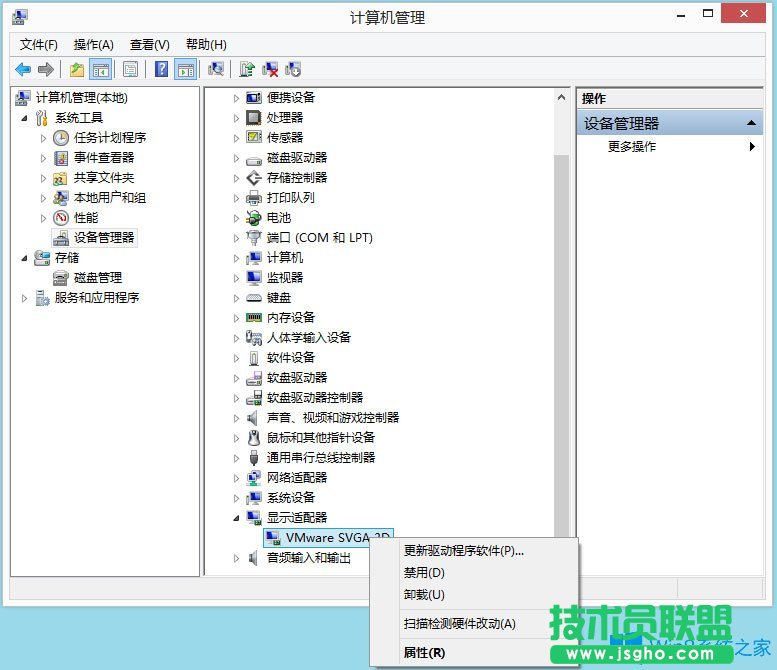Viewport: 777px width, 670px height.
Task: Click the device list vertical scrollbar thumb
Action: 561,346
